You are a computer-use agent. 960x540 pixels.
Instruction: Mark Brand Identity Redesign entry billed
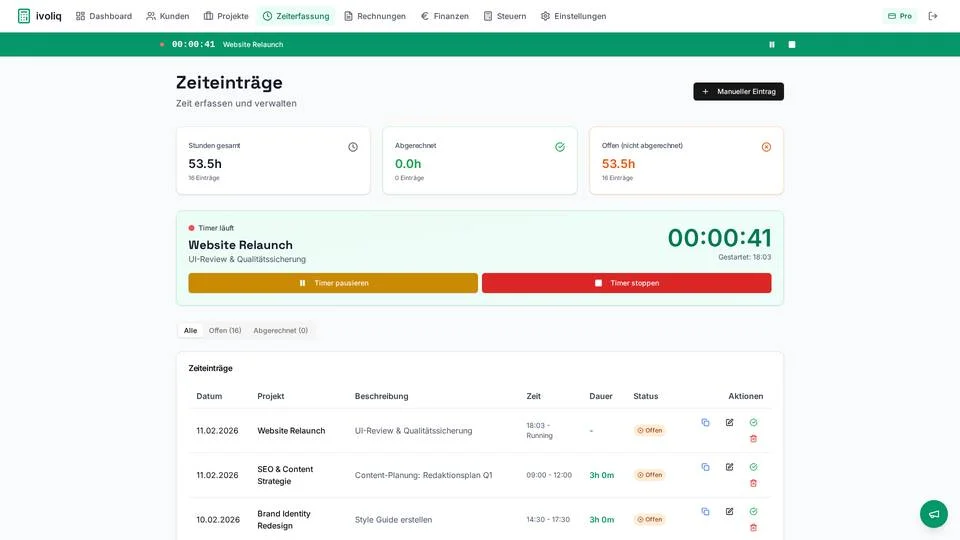click(753, 511)
